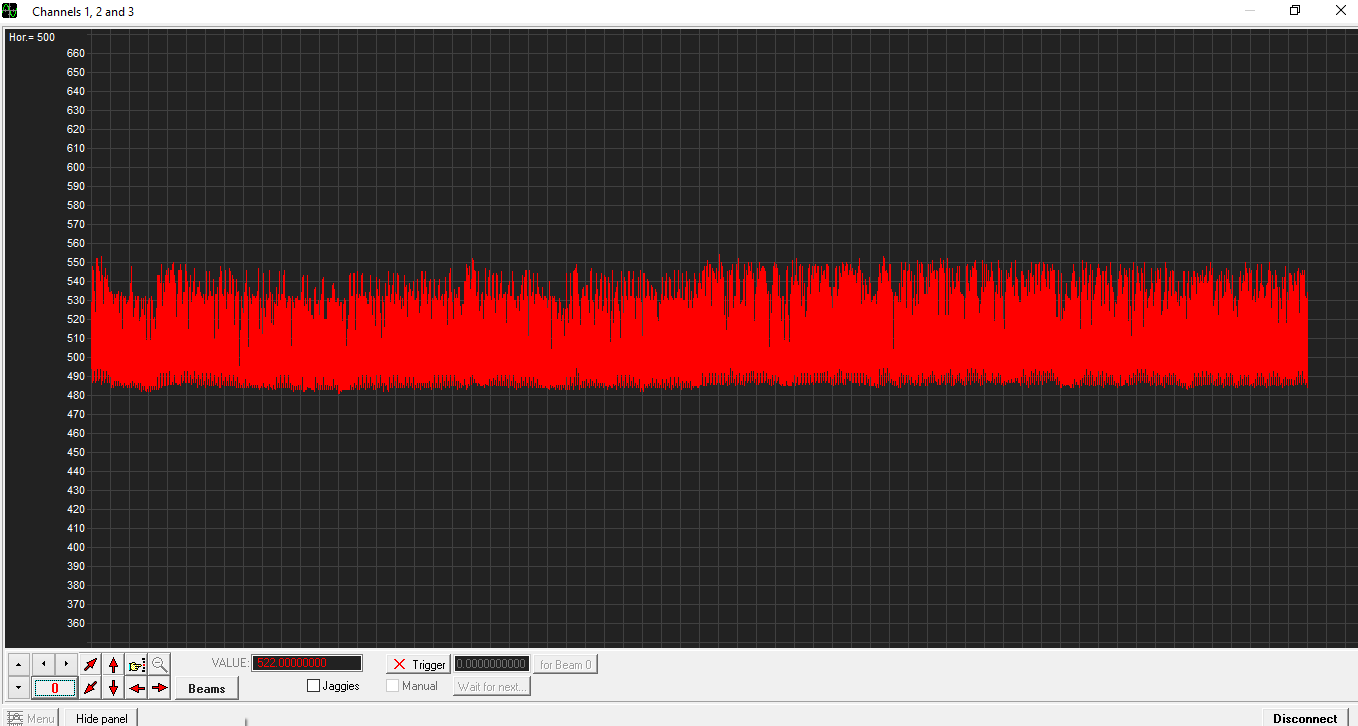Open the Menu button

coord(31,718)
